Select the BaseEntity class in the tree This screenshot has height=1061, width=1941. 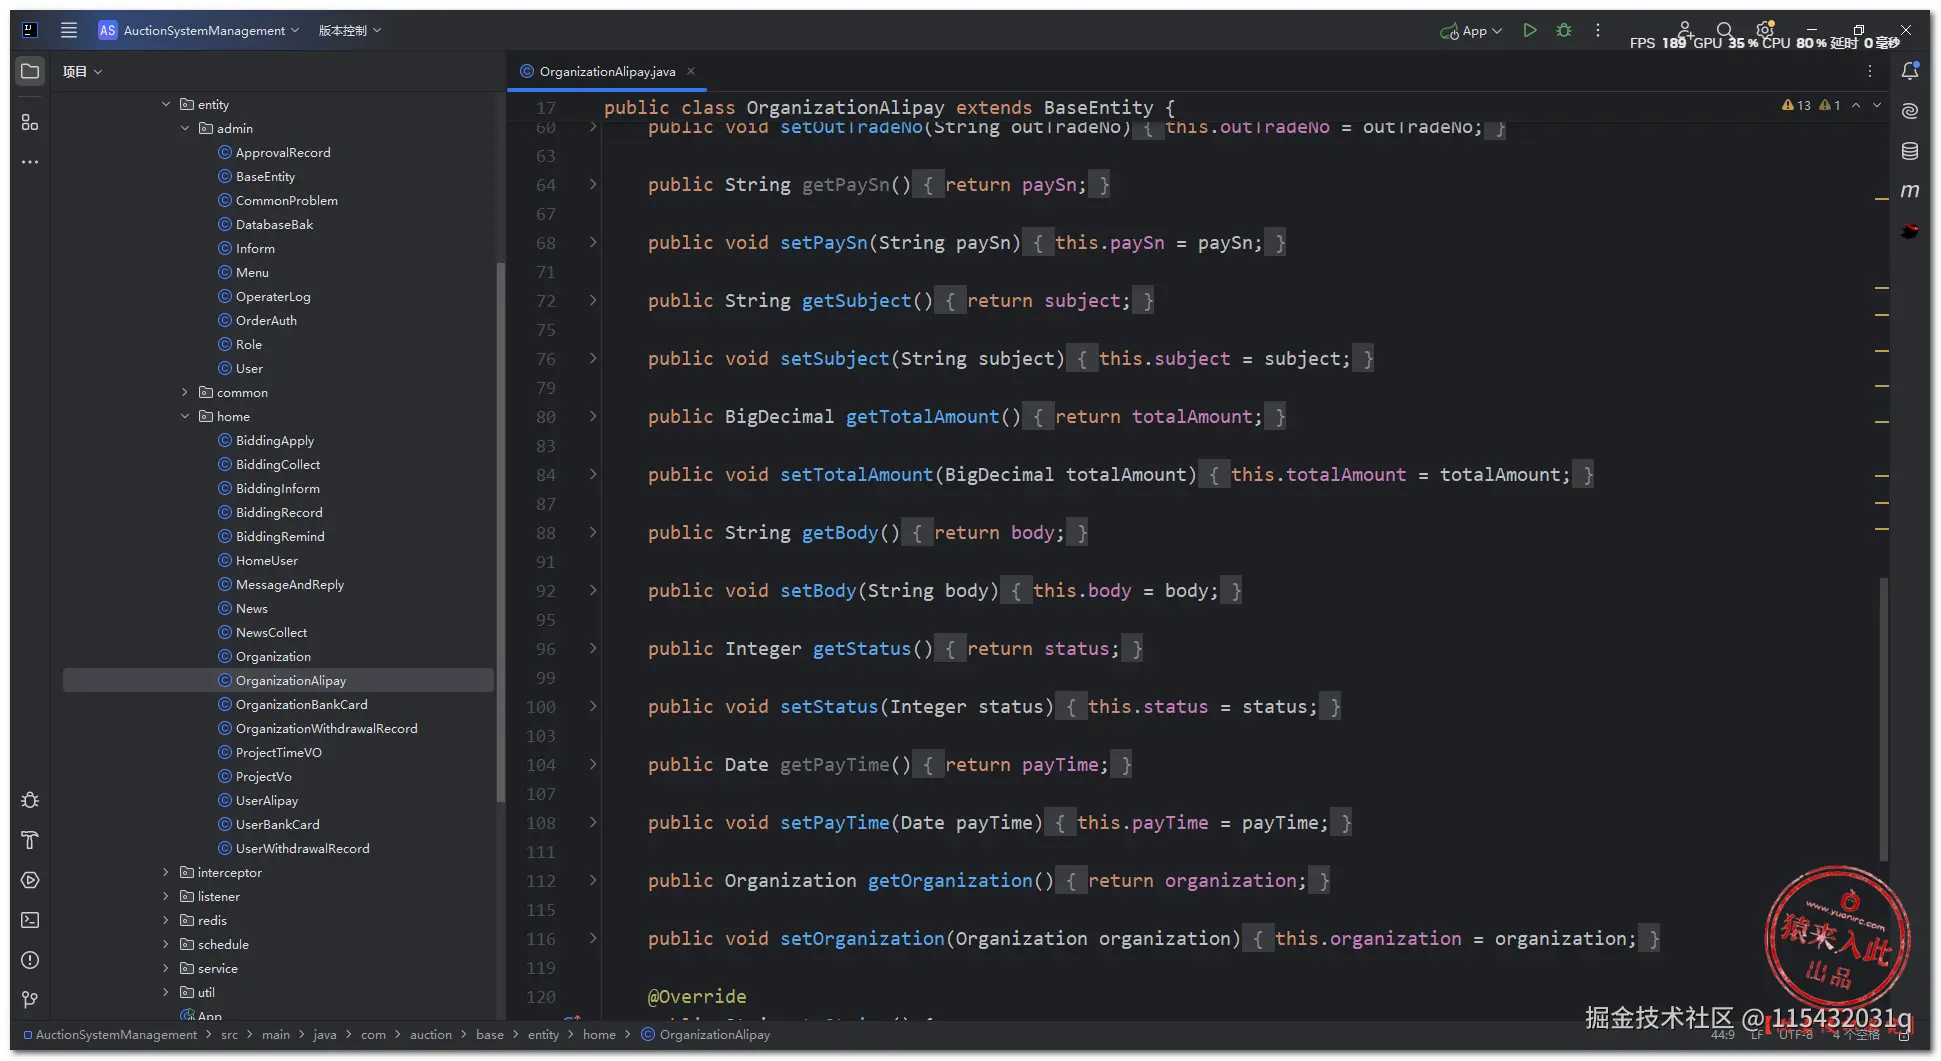click(265, 176)
